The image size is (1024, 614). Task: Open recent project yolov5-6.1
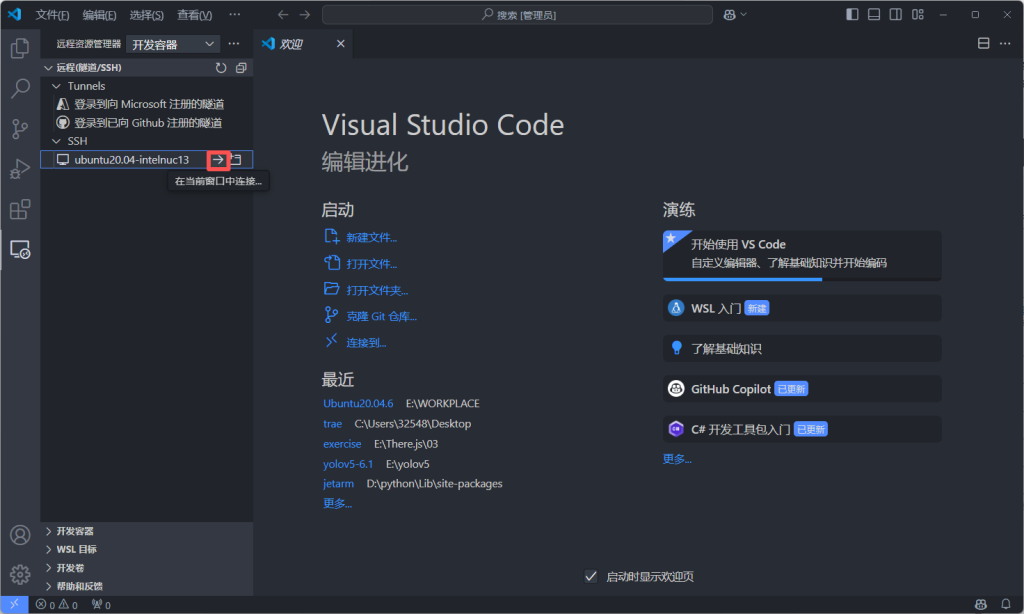pyautogui.click(x=347, y=464)
